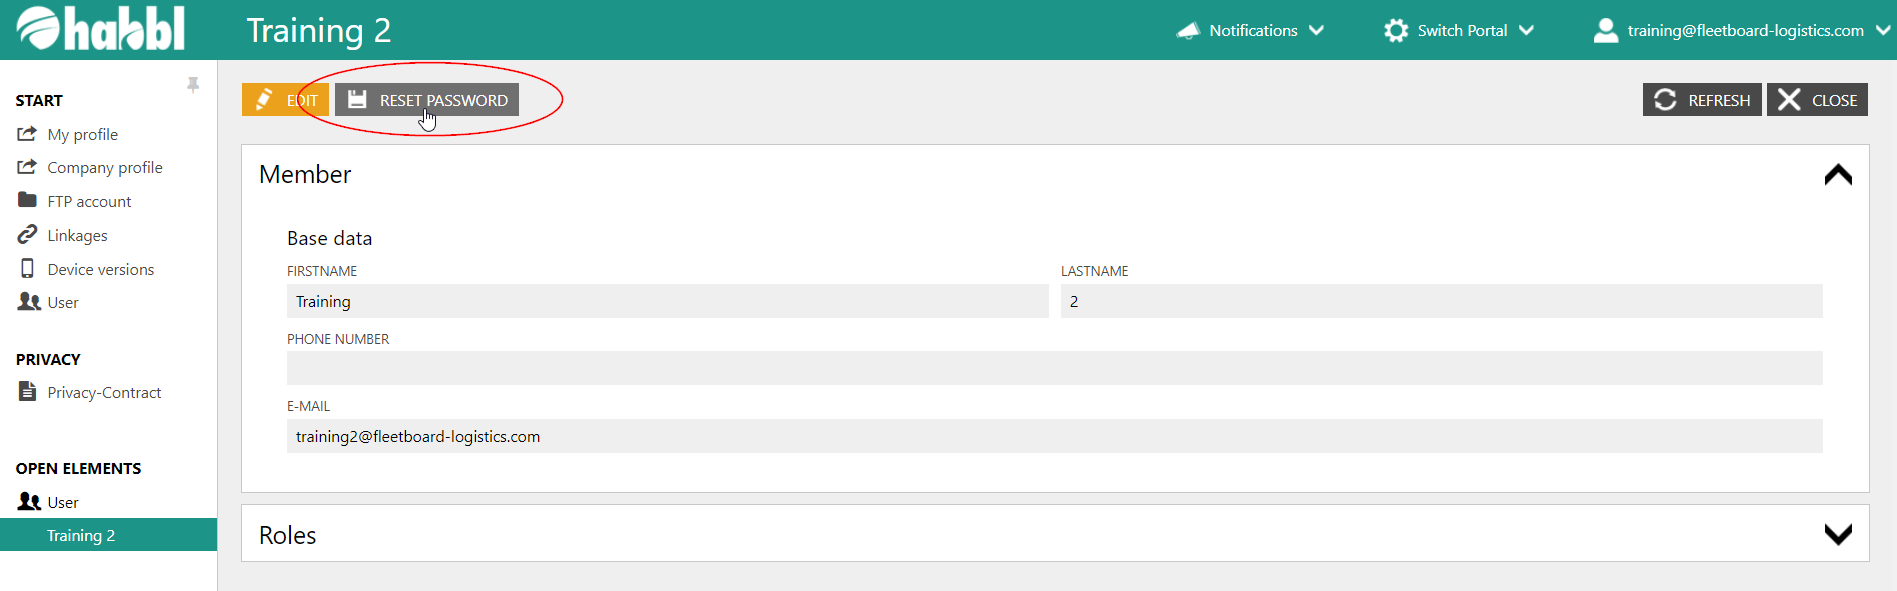Click the Refresh button
Viewport: 1897px width, 591px height.
point(1702,100)
